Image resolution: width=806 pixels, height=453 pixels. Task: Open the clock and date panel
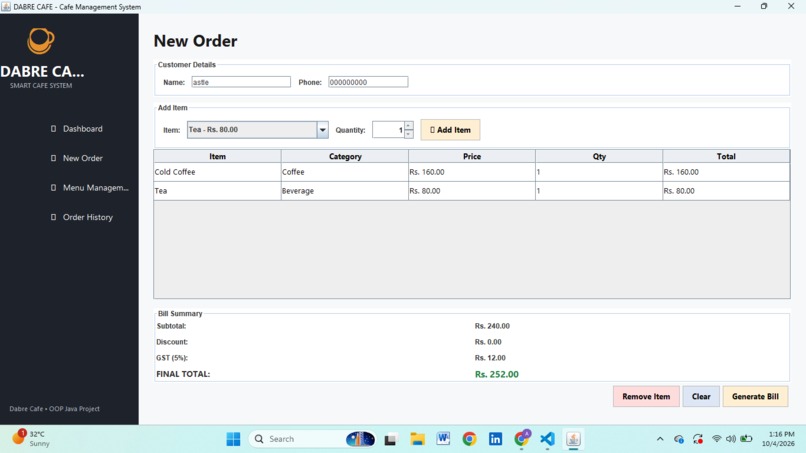coord(778,439)
